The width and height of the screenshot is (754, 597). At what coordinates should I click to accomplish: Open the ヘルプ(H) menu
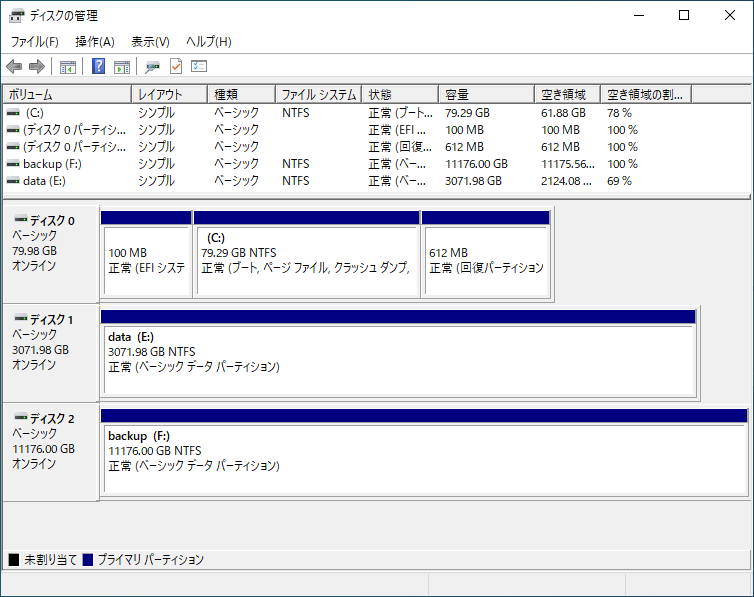click(x=209, y=42)
